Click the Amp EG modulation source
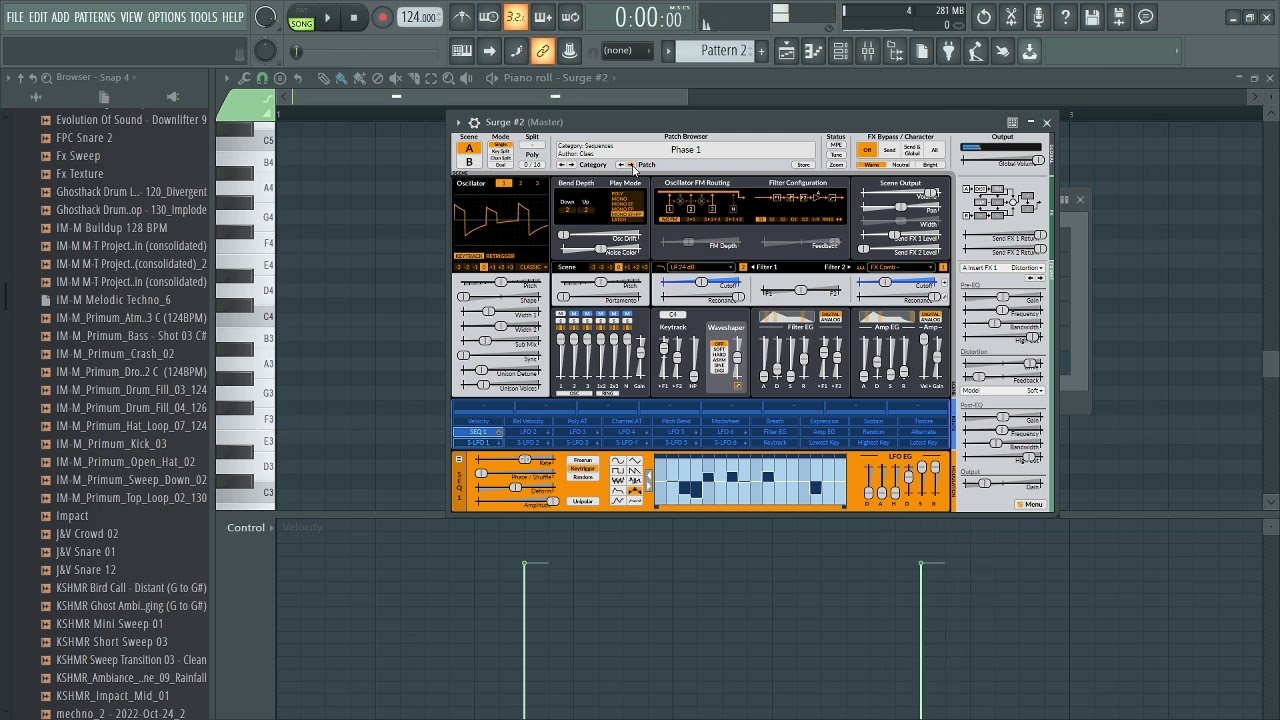Image resolution: width=1280 pixels, height=720 pixels. tap(825, 432)
